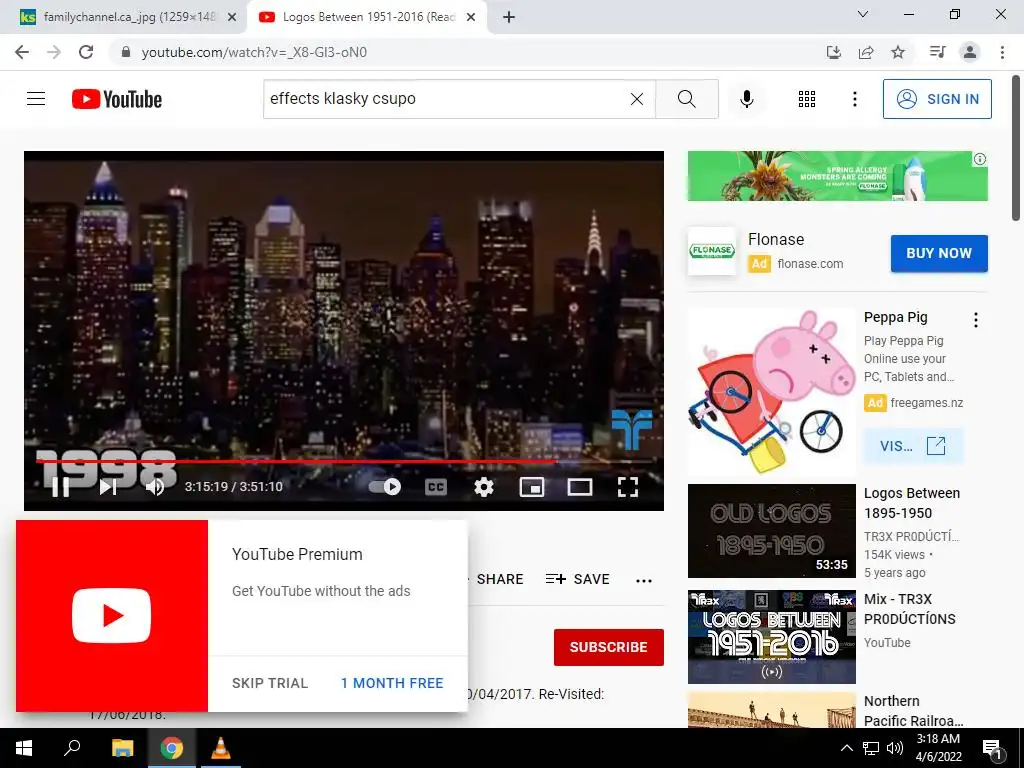Open the YouTube guide hamburger menu
Image resolution: width=1024 pixels, height=768 pixels.
tap(36, 99)
